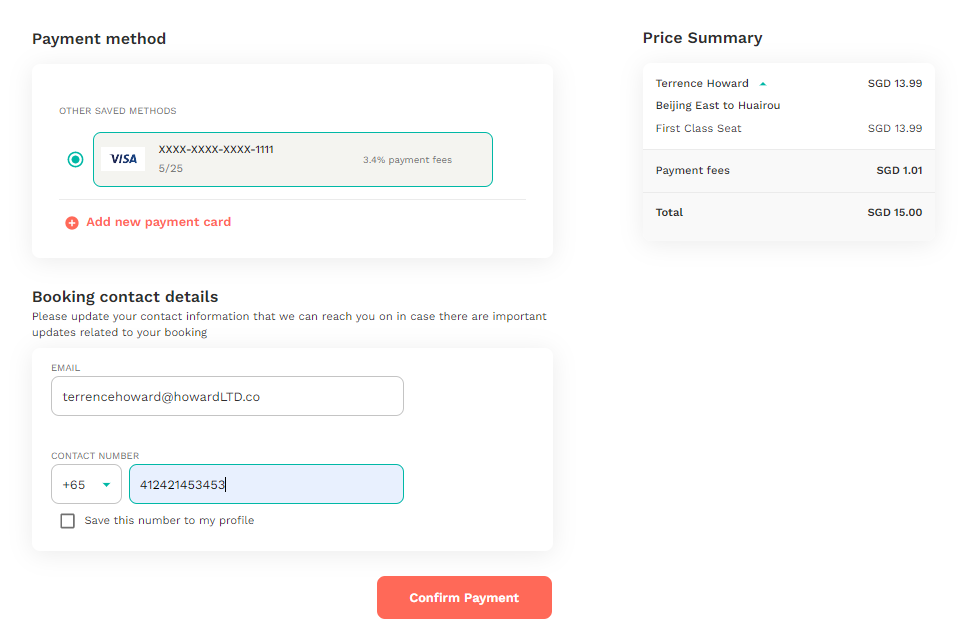
Task: Click the 3.4% payment fees note
Action: 408,160
